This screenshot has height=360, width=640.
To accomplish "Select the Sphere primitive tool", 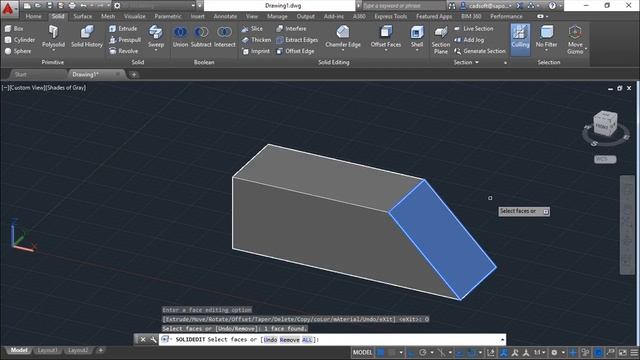I will point(18,51).
